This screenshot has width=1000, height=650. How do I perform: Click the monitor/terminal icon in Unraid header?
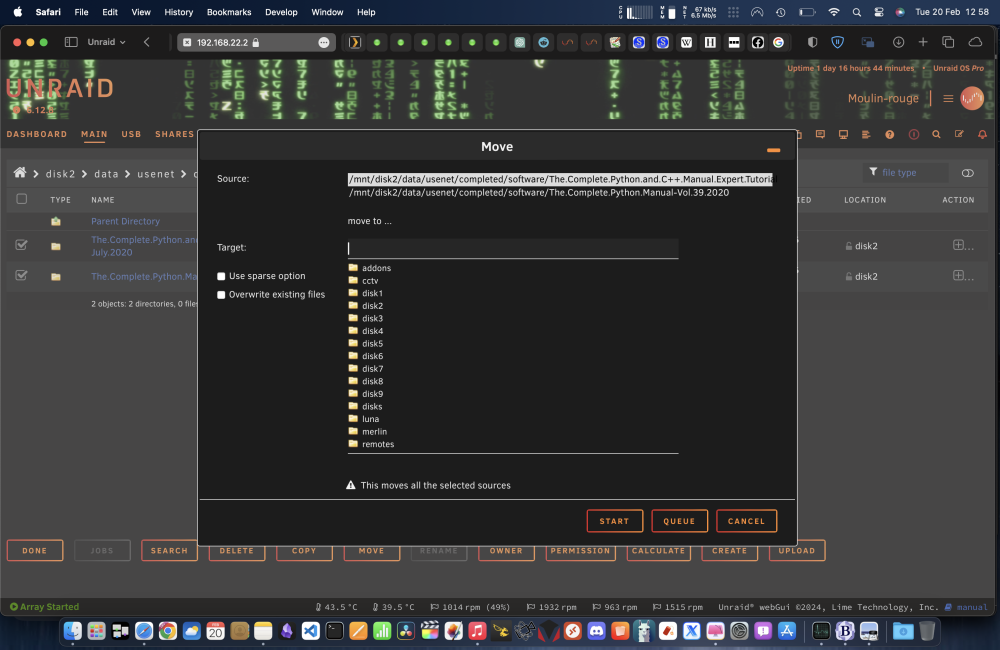point(843,135)
